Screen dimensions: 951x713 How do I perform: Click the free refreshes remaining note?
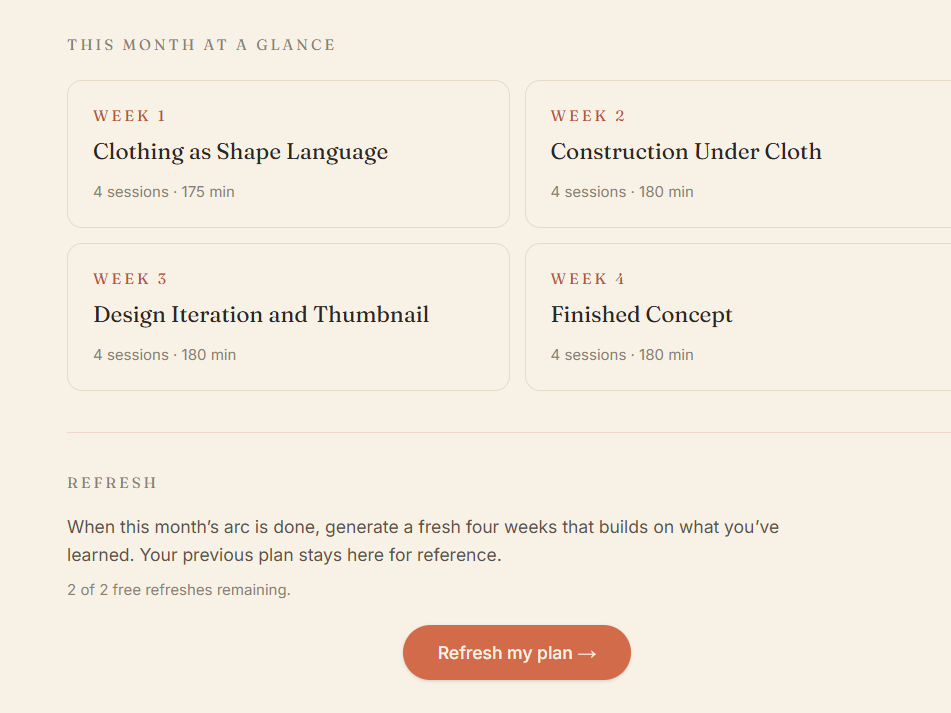click(179, 590)
